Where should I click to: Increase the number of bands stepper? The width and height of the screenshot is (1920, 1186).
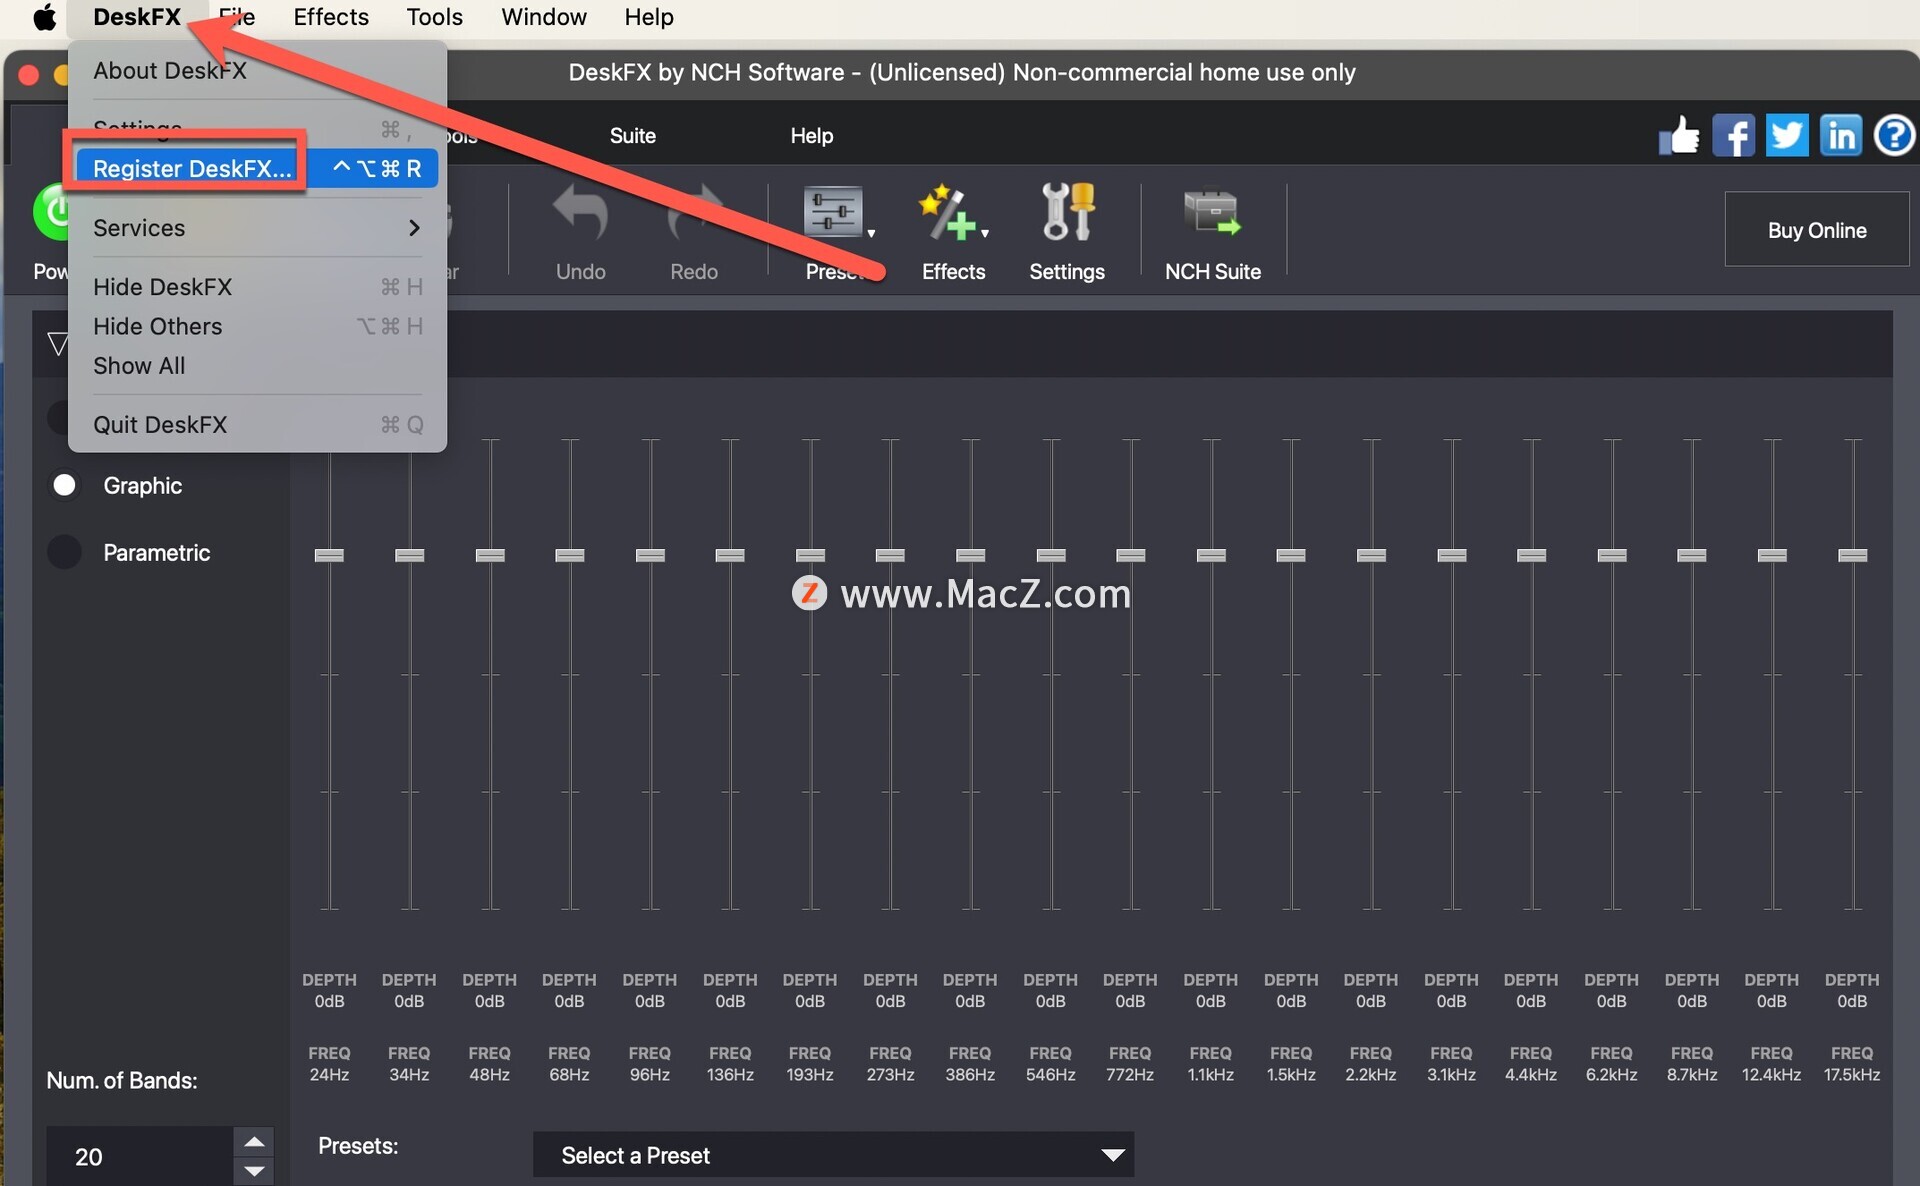click(x=254, y=1142)
